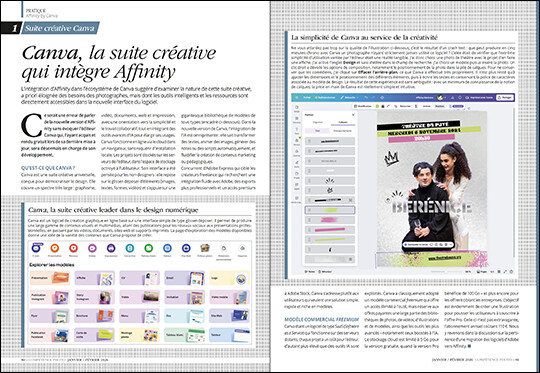Open the user avatar dropdown in header

(443, 97)
